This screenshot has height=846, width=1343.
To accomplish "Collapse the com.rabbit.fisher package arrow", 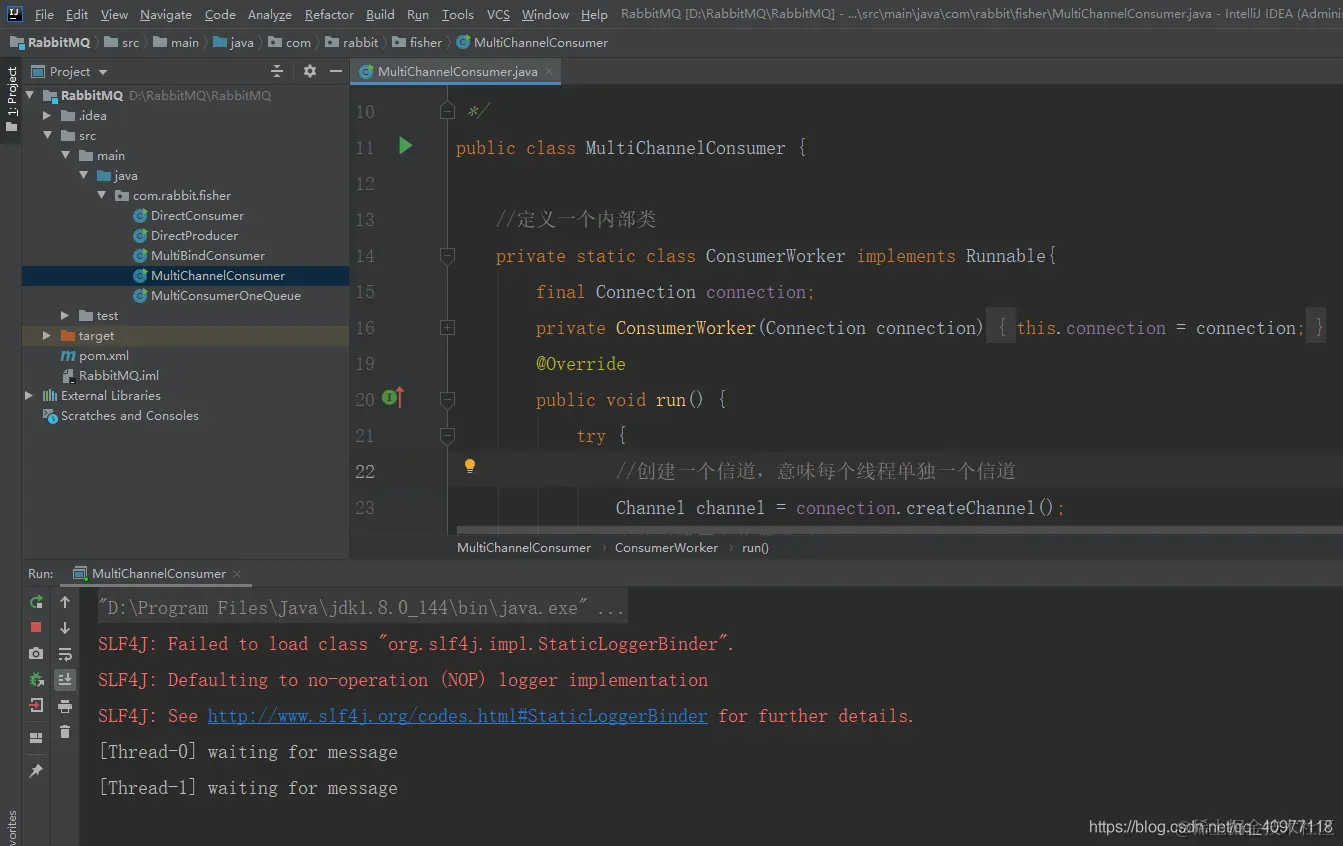I will click(x=102, y=196).
